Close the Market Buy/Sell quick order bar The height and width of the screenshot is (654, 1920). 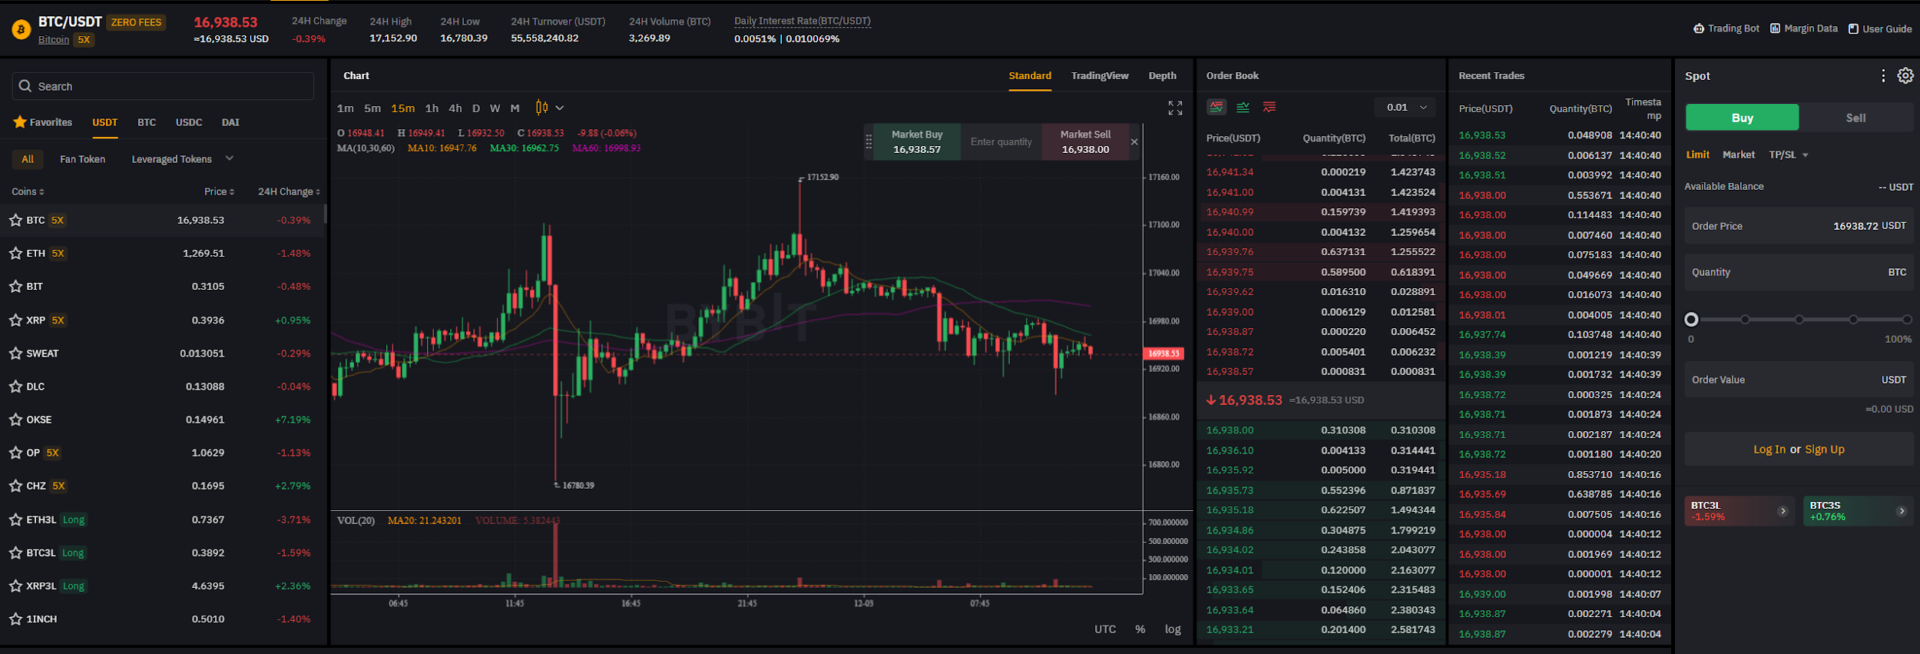(1134, 142)
